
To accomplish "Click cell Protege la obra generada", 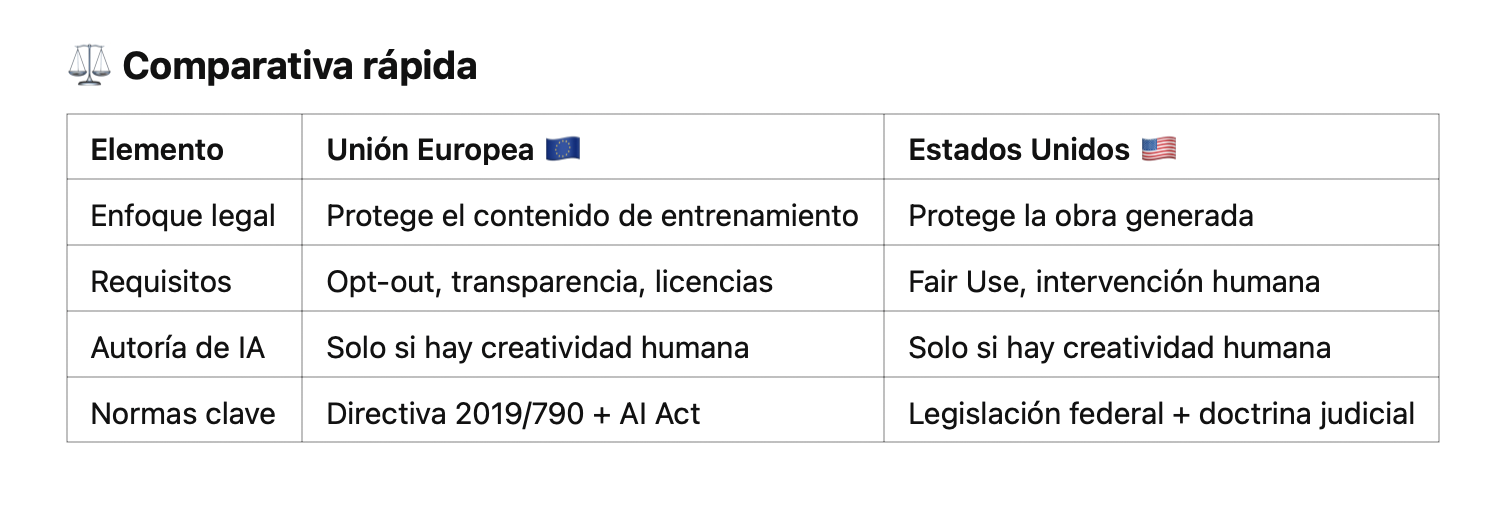I will (x=1081, y=216).
